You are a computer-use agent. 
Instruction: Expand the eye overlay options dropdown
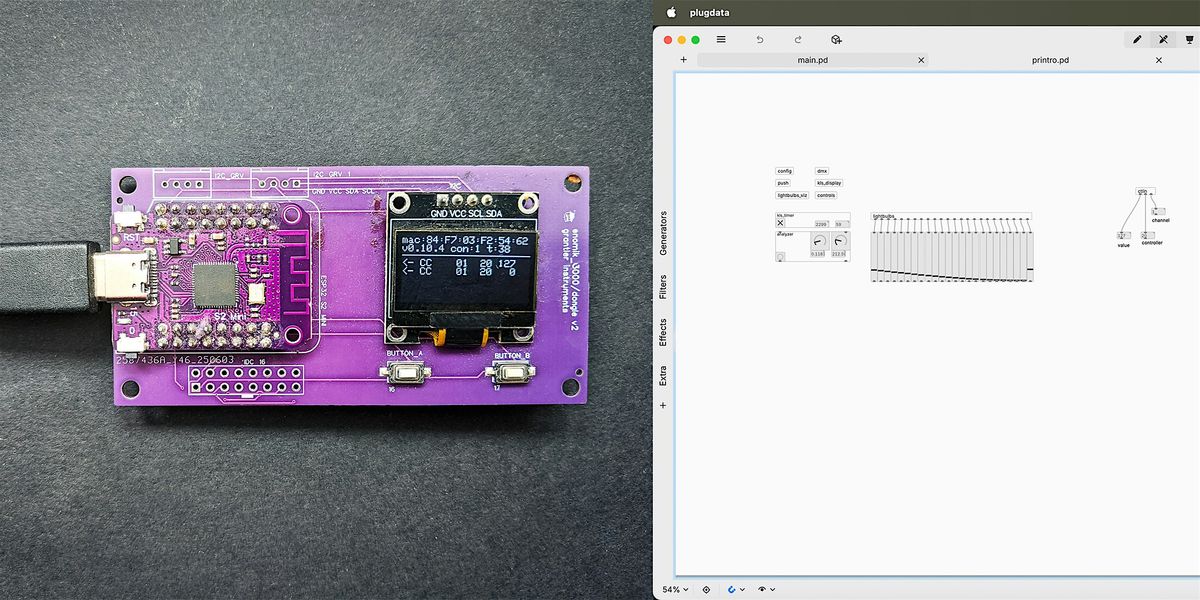coord(767,590)
